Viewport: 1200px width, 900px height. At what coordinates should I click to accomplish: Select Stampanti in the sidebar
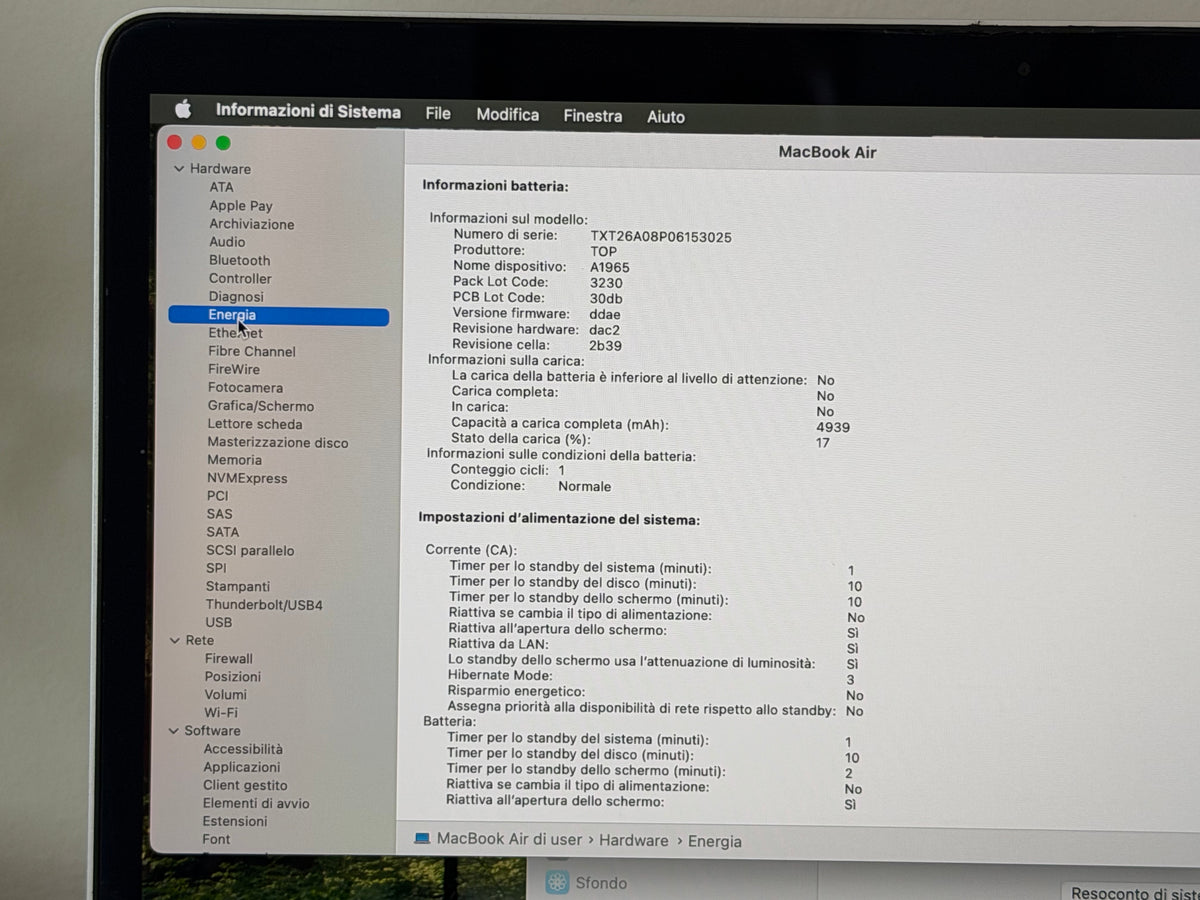[238, 586]
